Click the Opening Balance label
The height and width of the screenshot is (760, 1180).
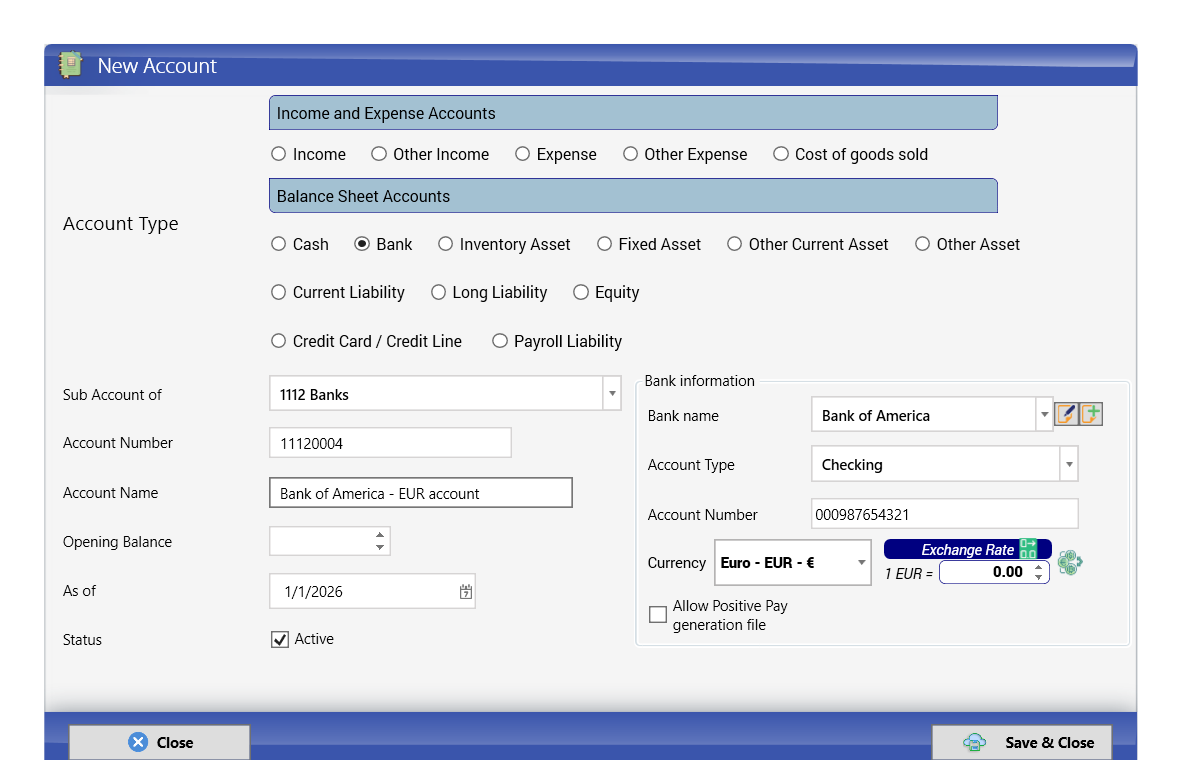(117, 542)
